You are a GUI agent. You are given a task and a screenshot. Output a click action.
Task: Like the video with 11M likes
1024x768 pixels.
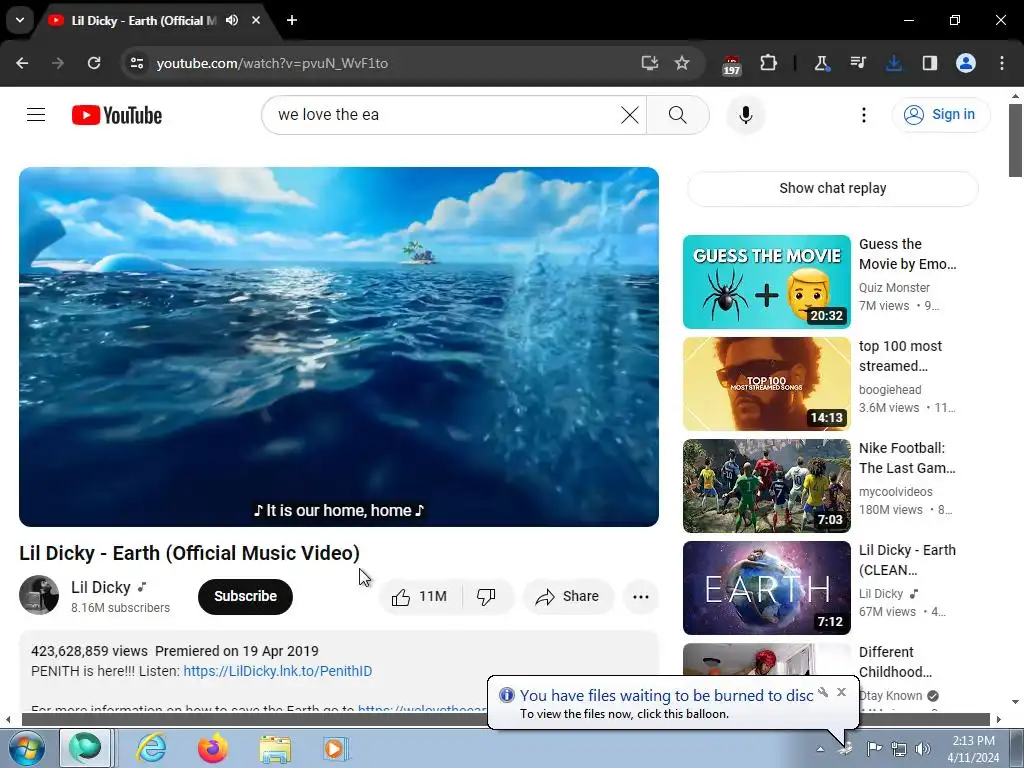[x=419, y=596]
